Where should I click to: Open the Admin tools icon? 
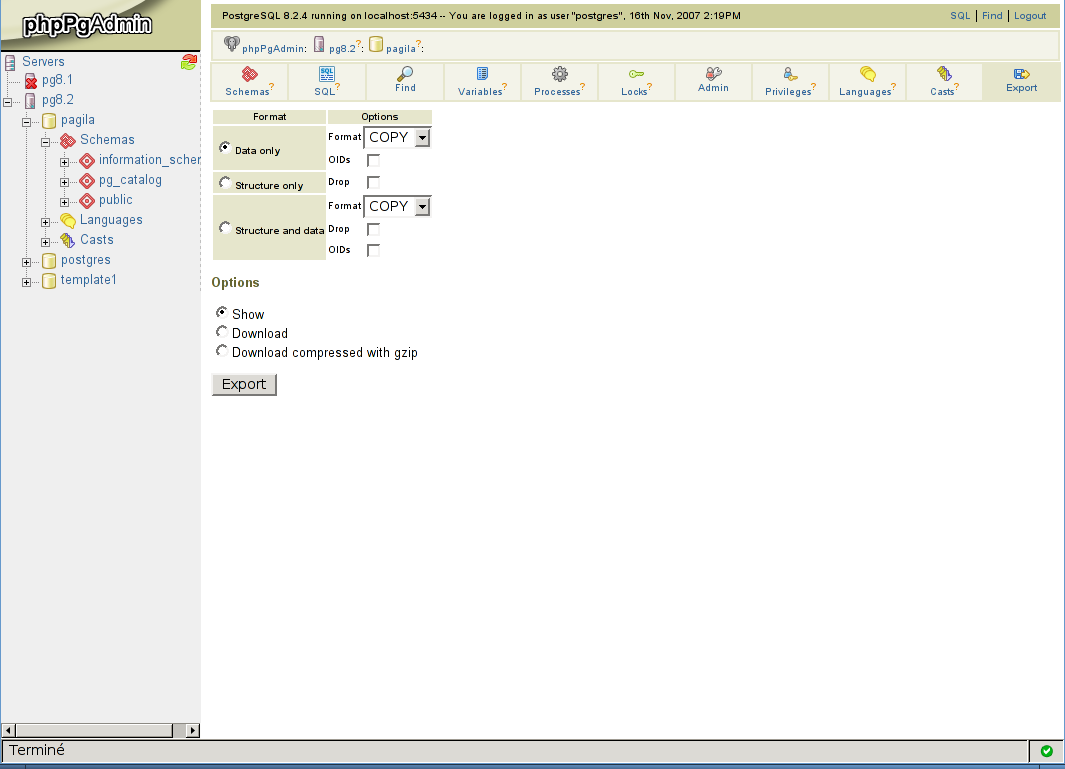click(713, 74)
